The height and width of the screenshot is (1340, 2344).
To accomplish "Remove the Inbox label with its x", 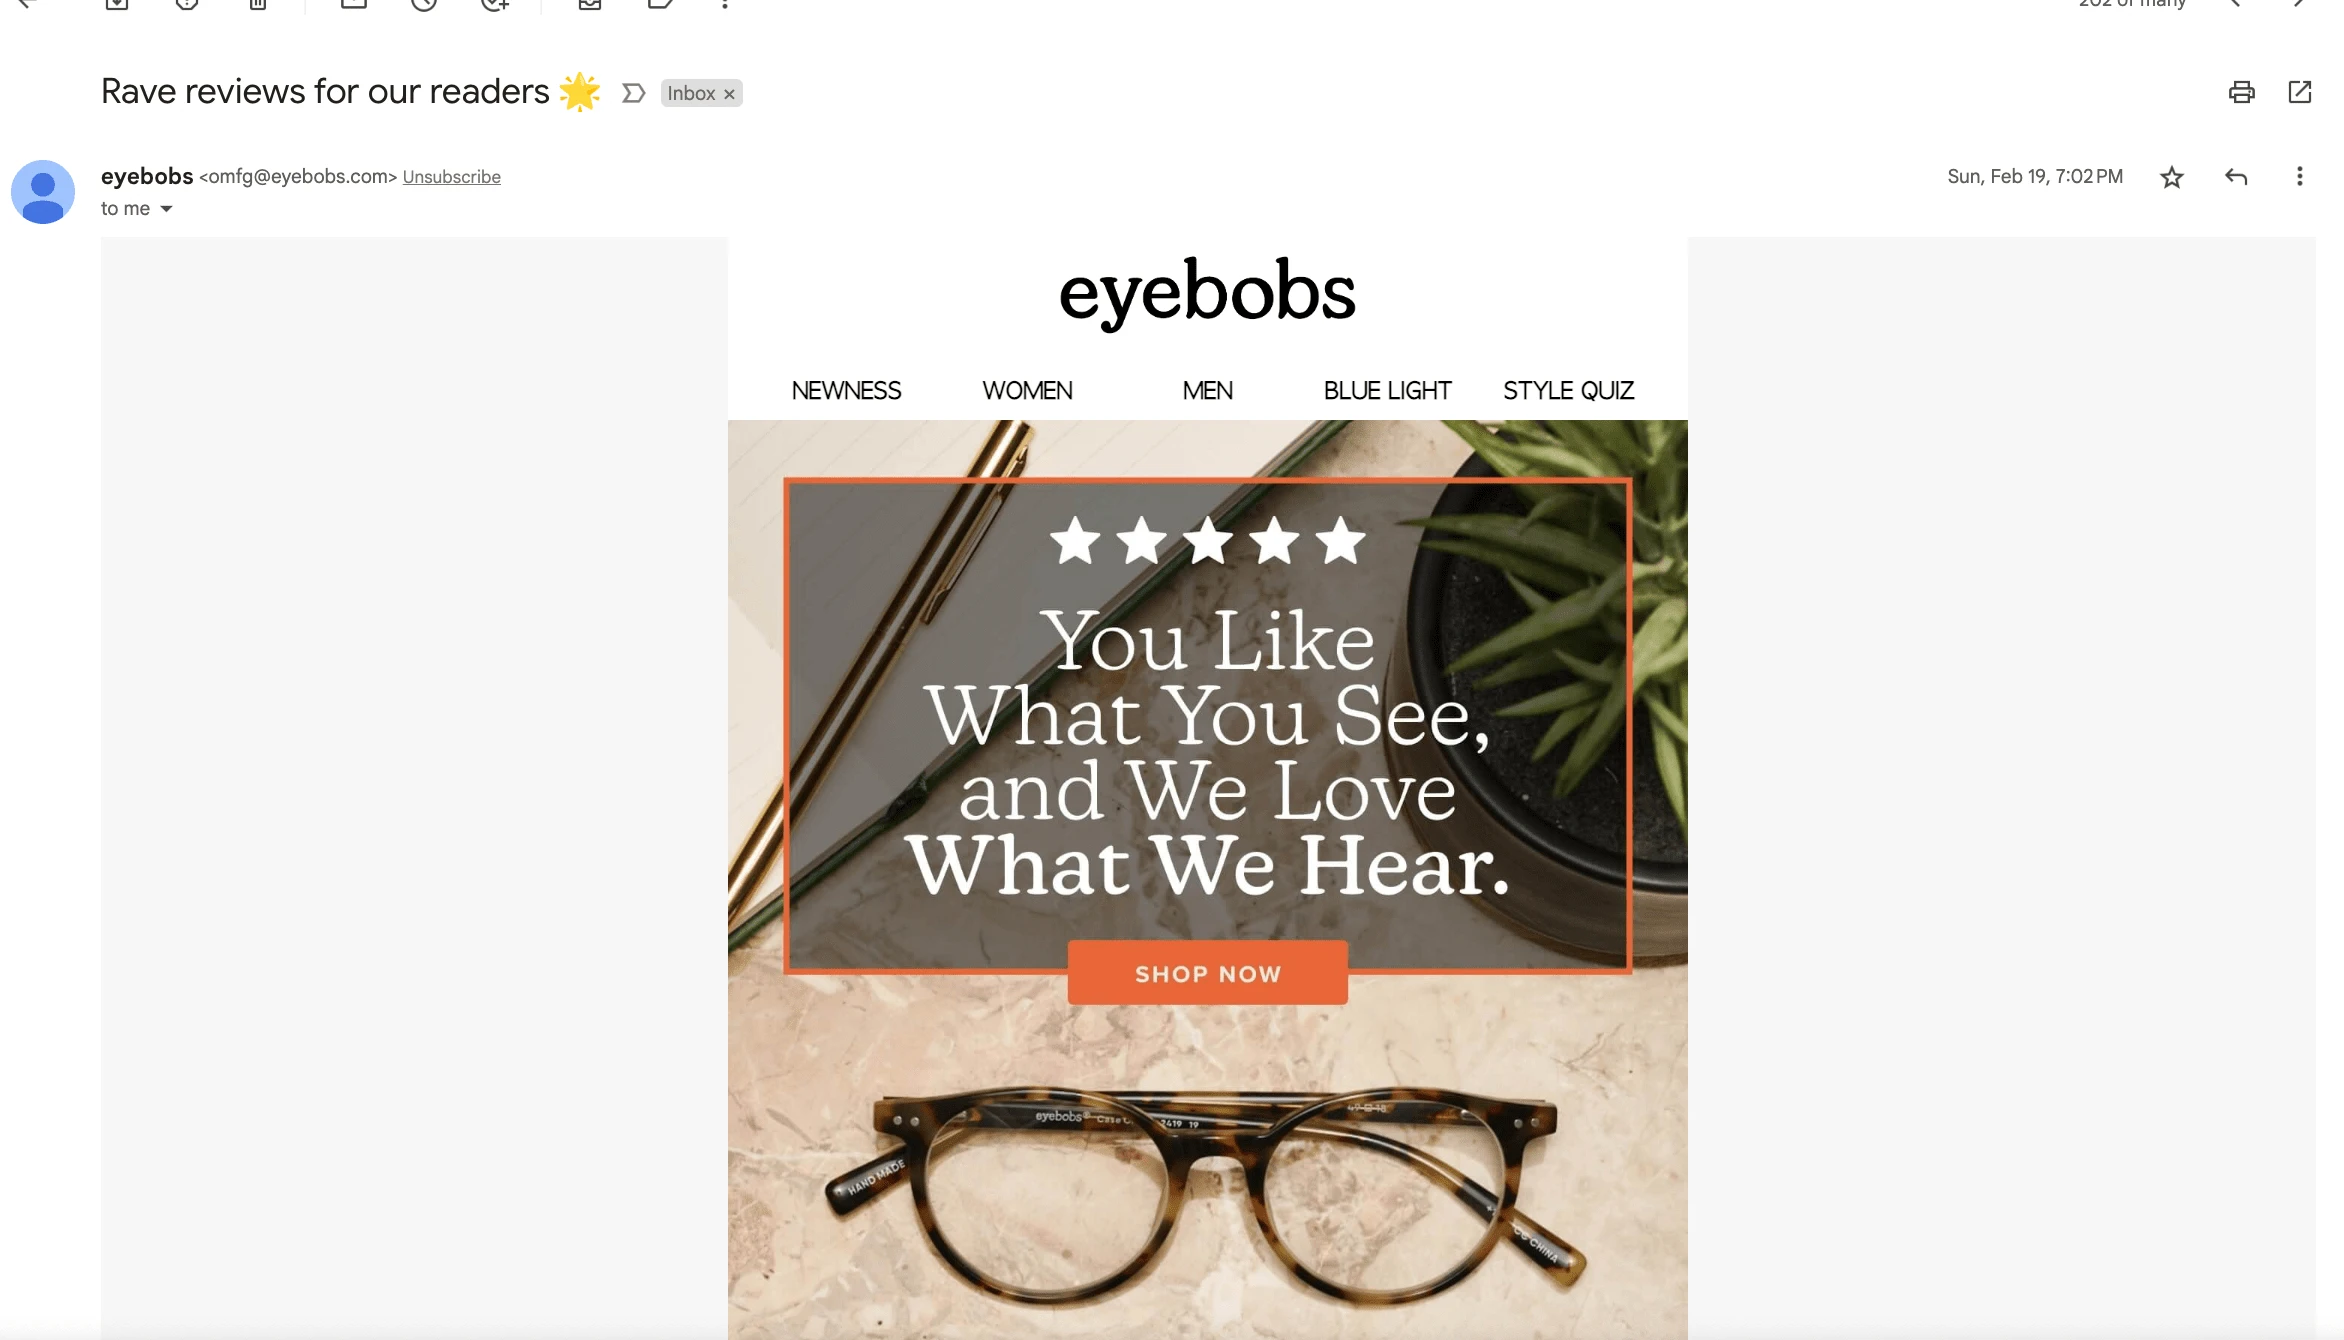I will click(729, 94).
